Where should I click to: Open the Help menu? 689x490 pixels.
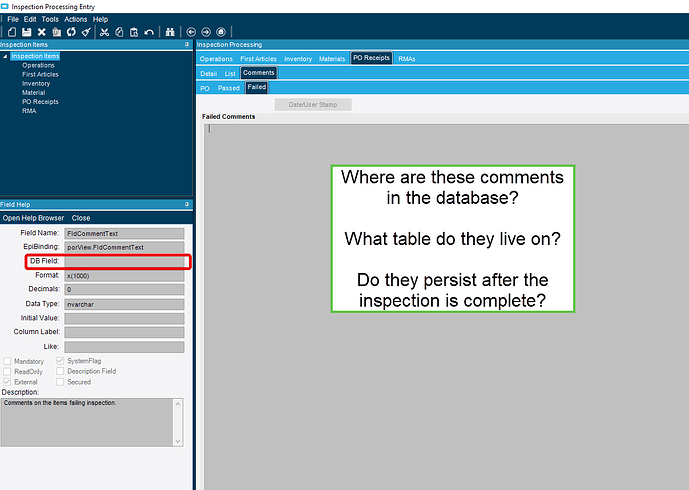point(100,19)
